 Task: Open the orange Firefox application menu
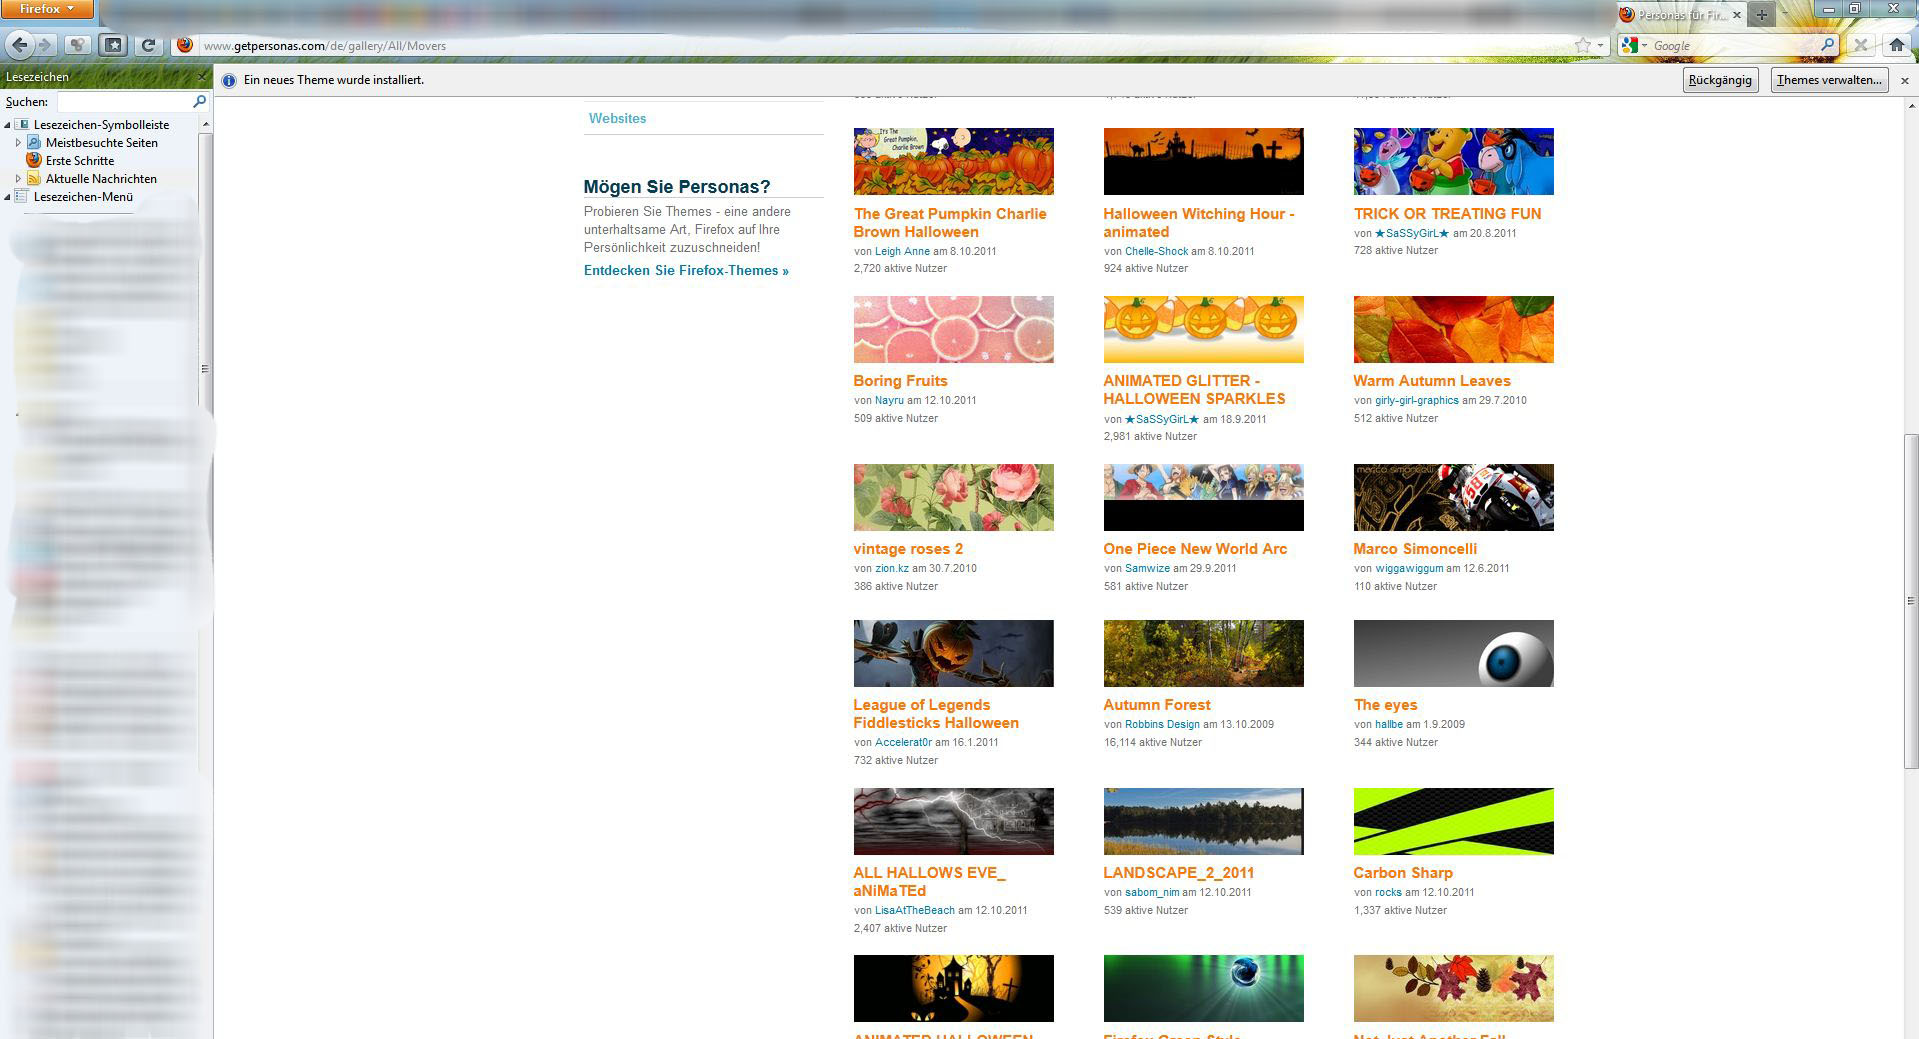(x=47, y=9)
